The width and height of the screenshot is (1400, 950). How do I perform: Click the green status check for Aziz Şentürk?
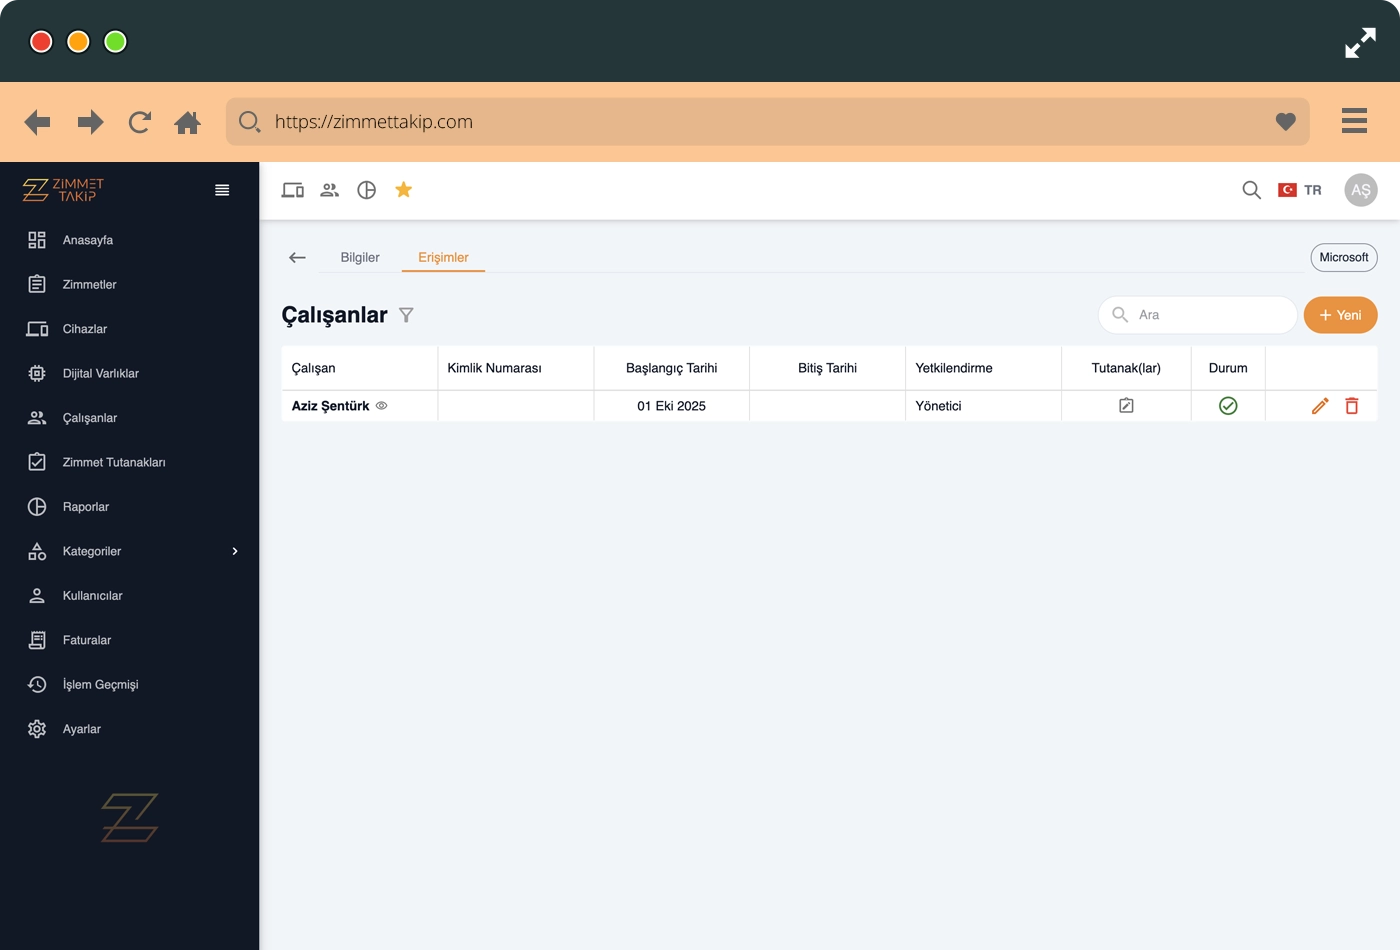[x=1228, y=405]
